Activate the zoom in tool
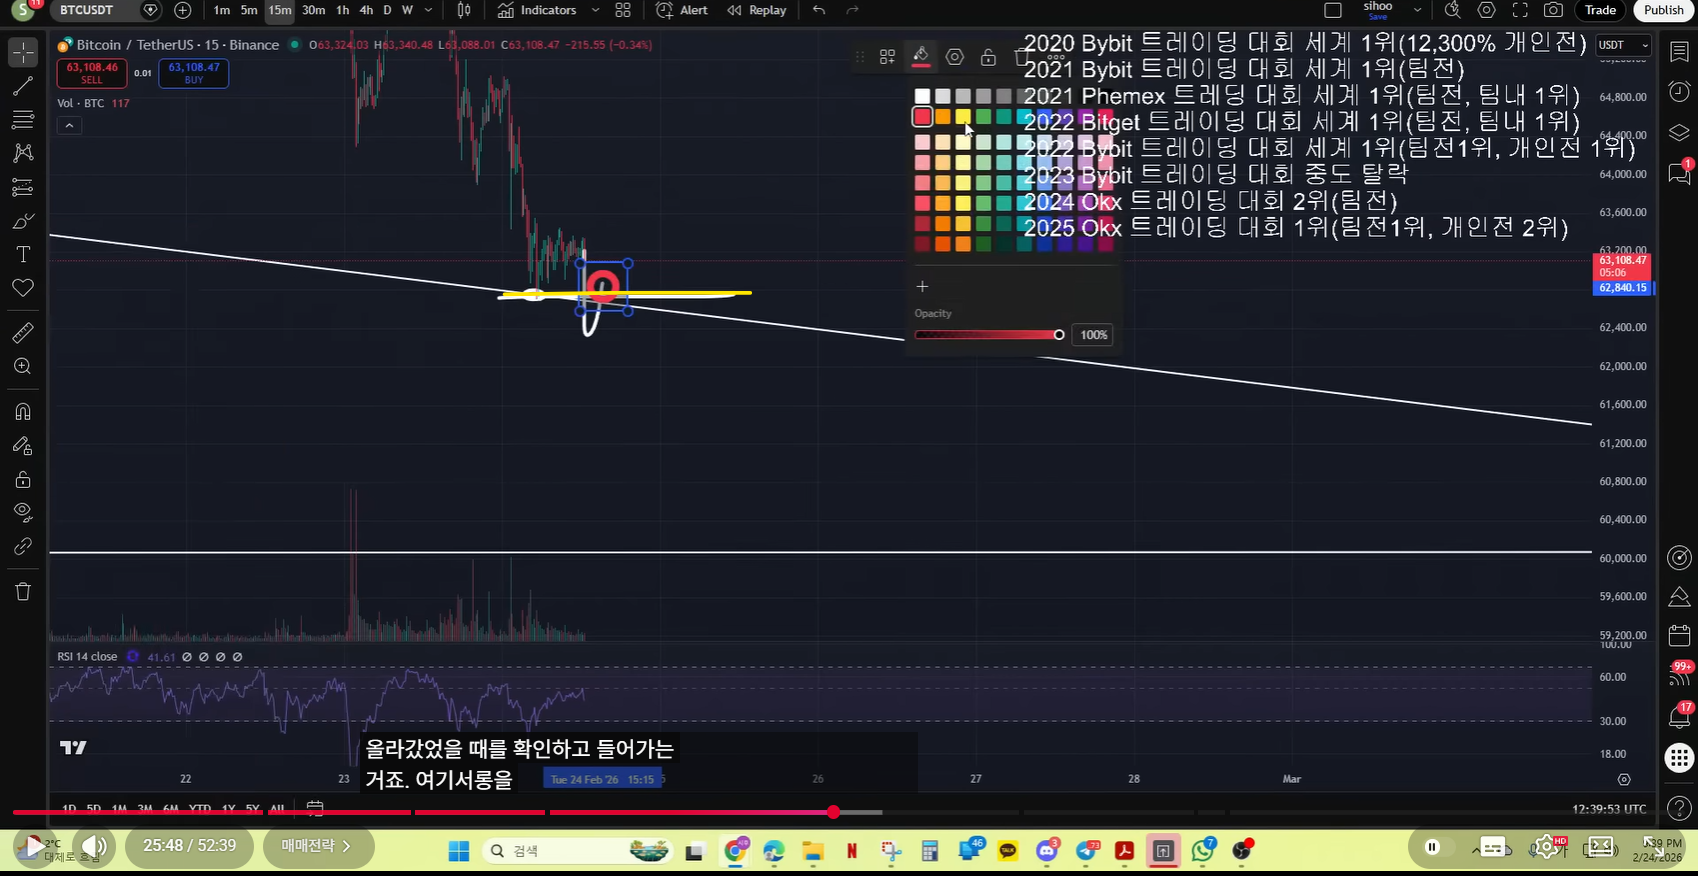This screenshot has width=1702, height=876. tap(23, 367)
